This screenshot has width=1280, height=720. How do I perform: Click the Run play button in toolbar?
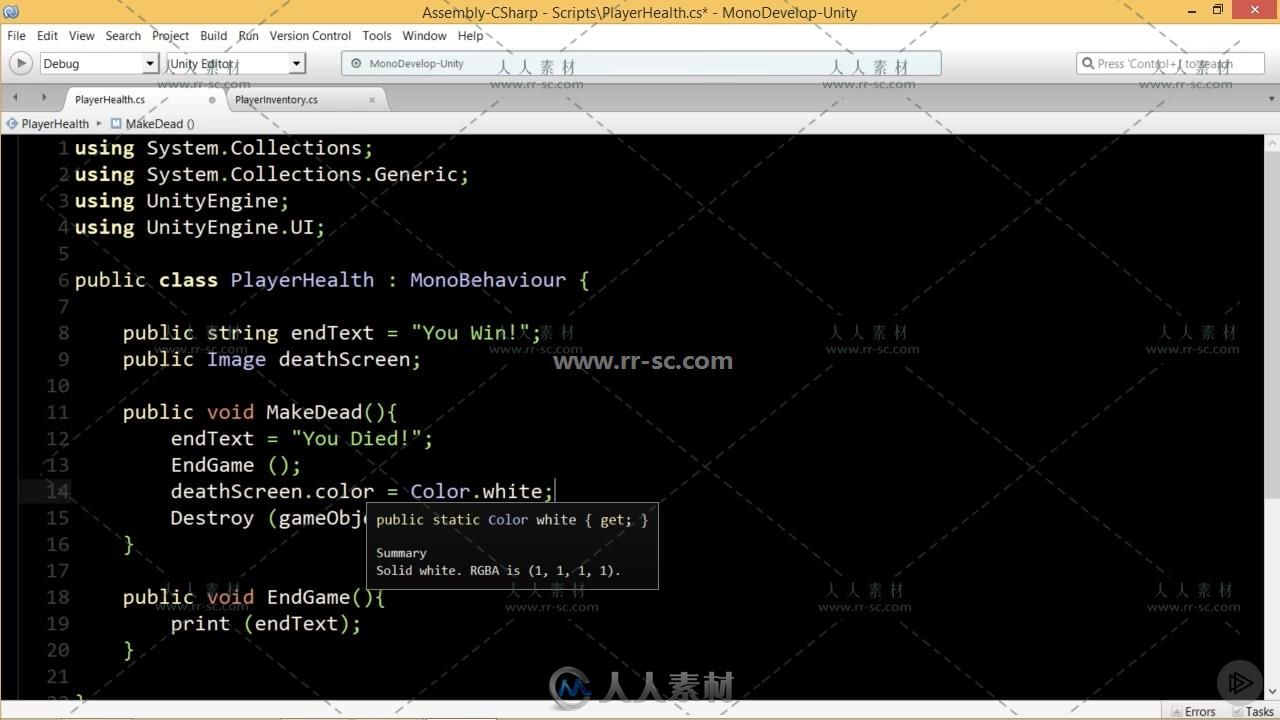pos(20,63)
